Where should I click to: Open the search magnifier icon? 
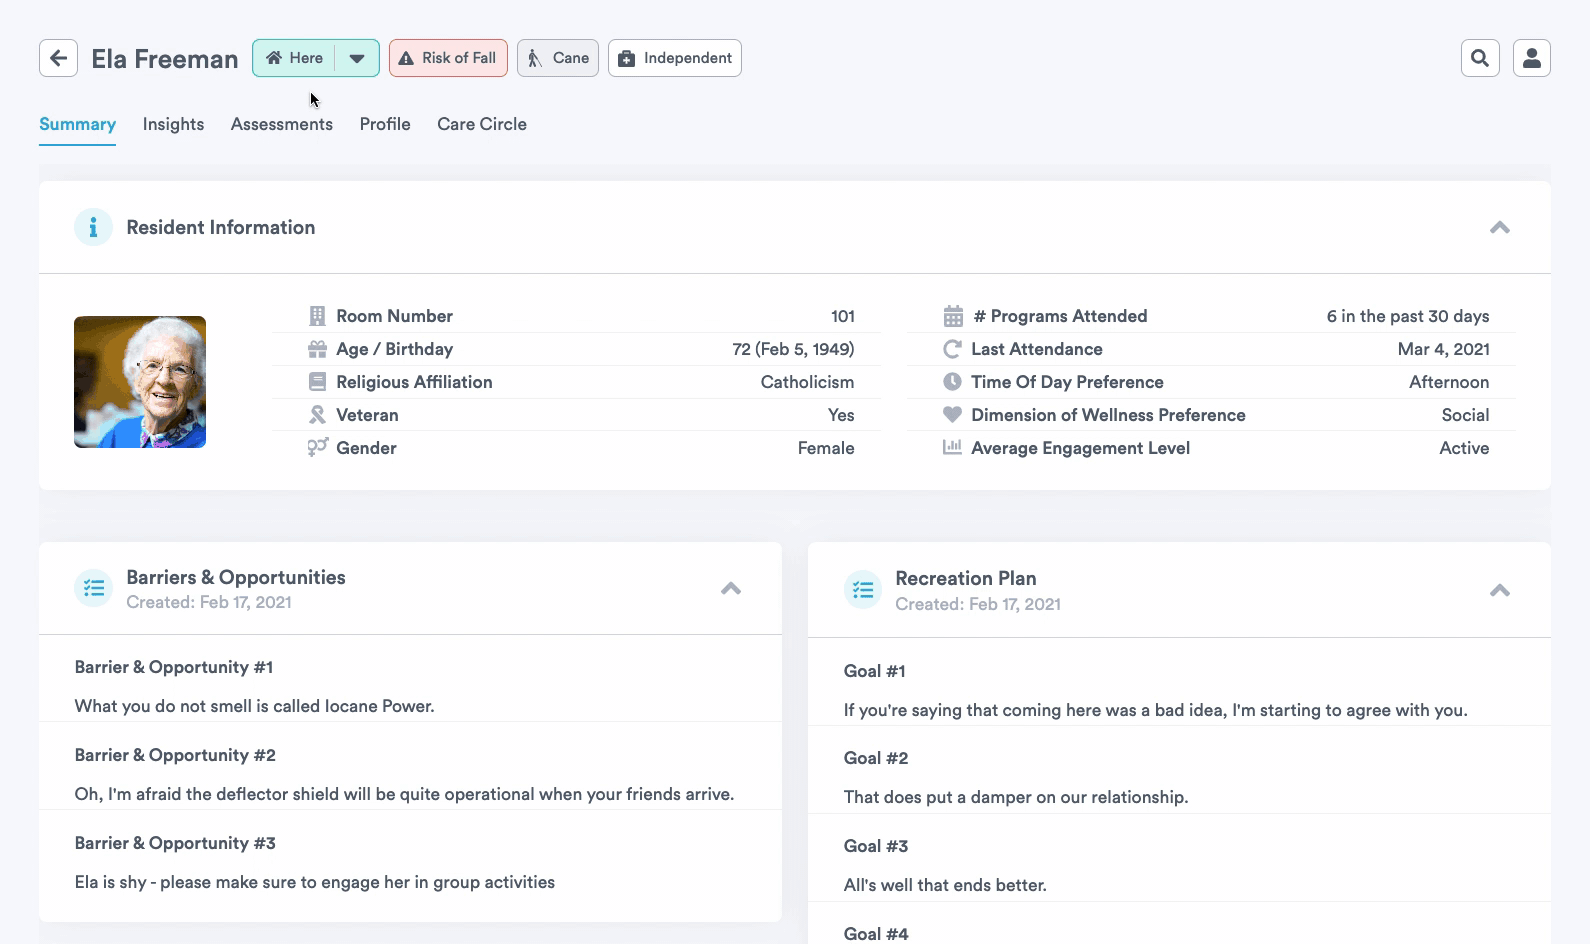(x=1480, y=58)
